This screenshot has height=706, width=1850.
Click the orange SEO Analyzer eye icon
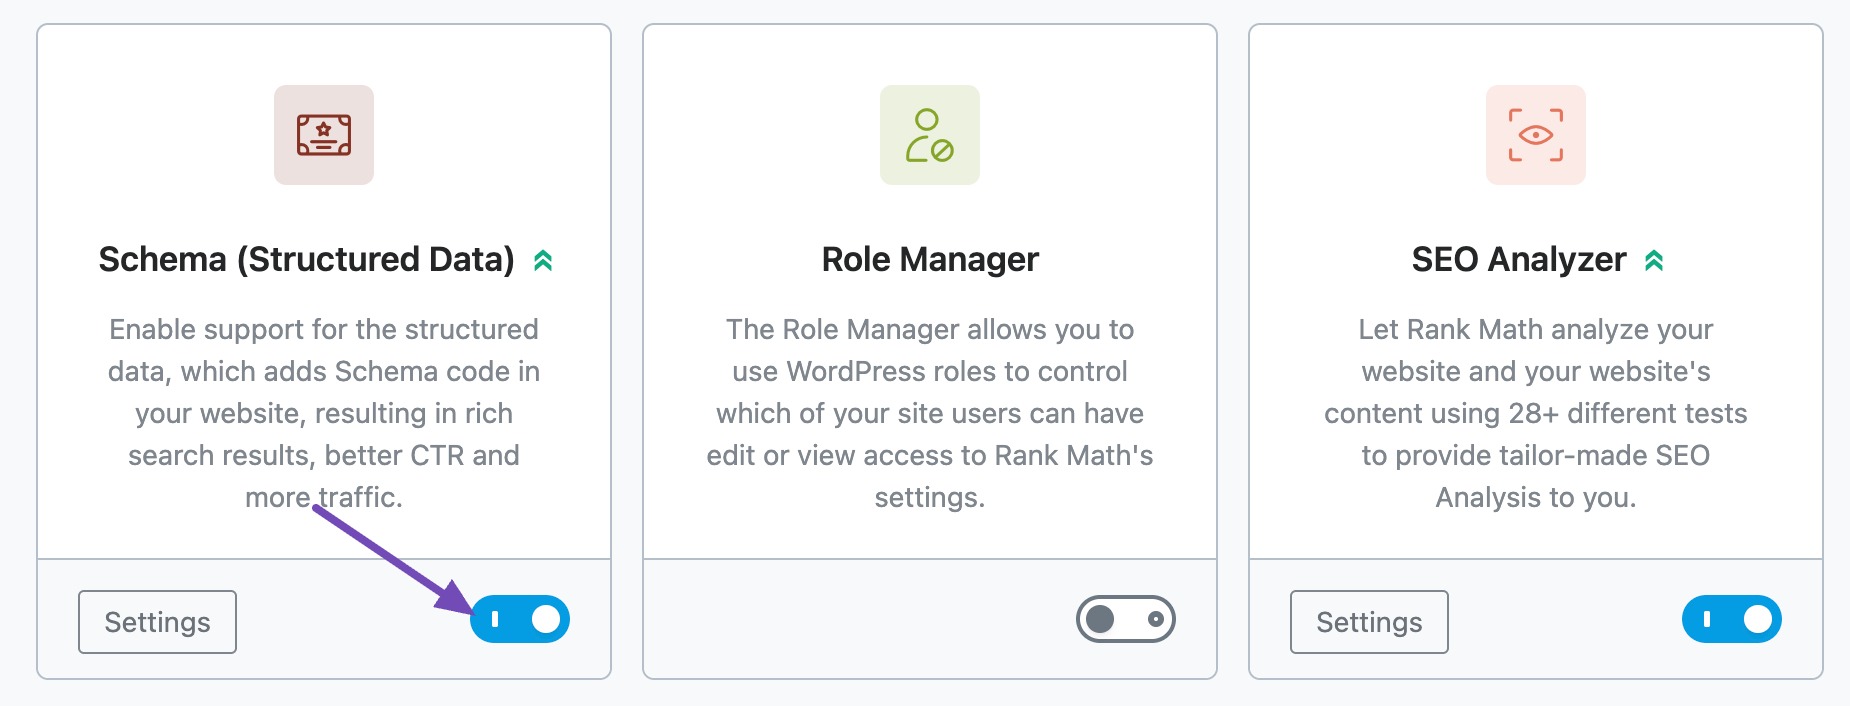[x=1536, y=136]
